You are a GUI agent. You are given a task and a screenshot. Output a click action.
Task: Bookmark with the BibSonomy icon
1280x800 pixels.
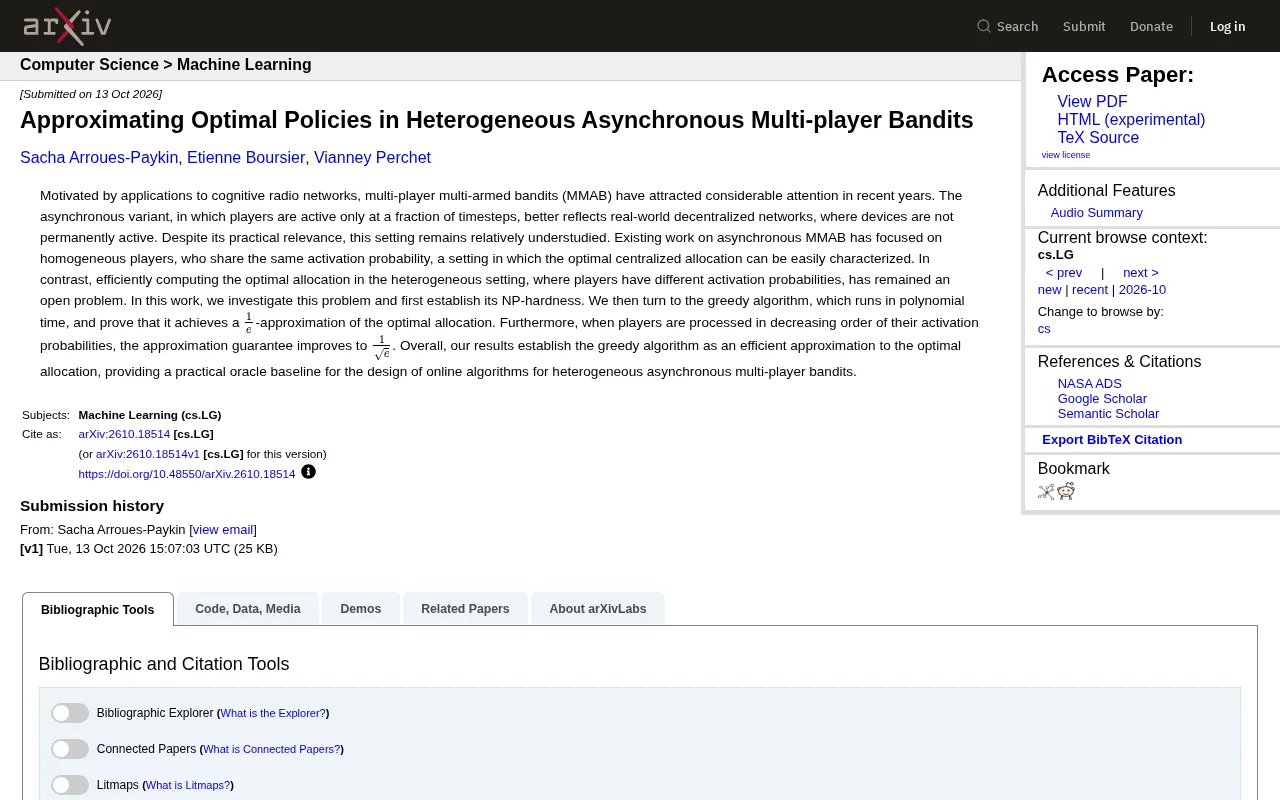tap(1046, 491)
